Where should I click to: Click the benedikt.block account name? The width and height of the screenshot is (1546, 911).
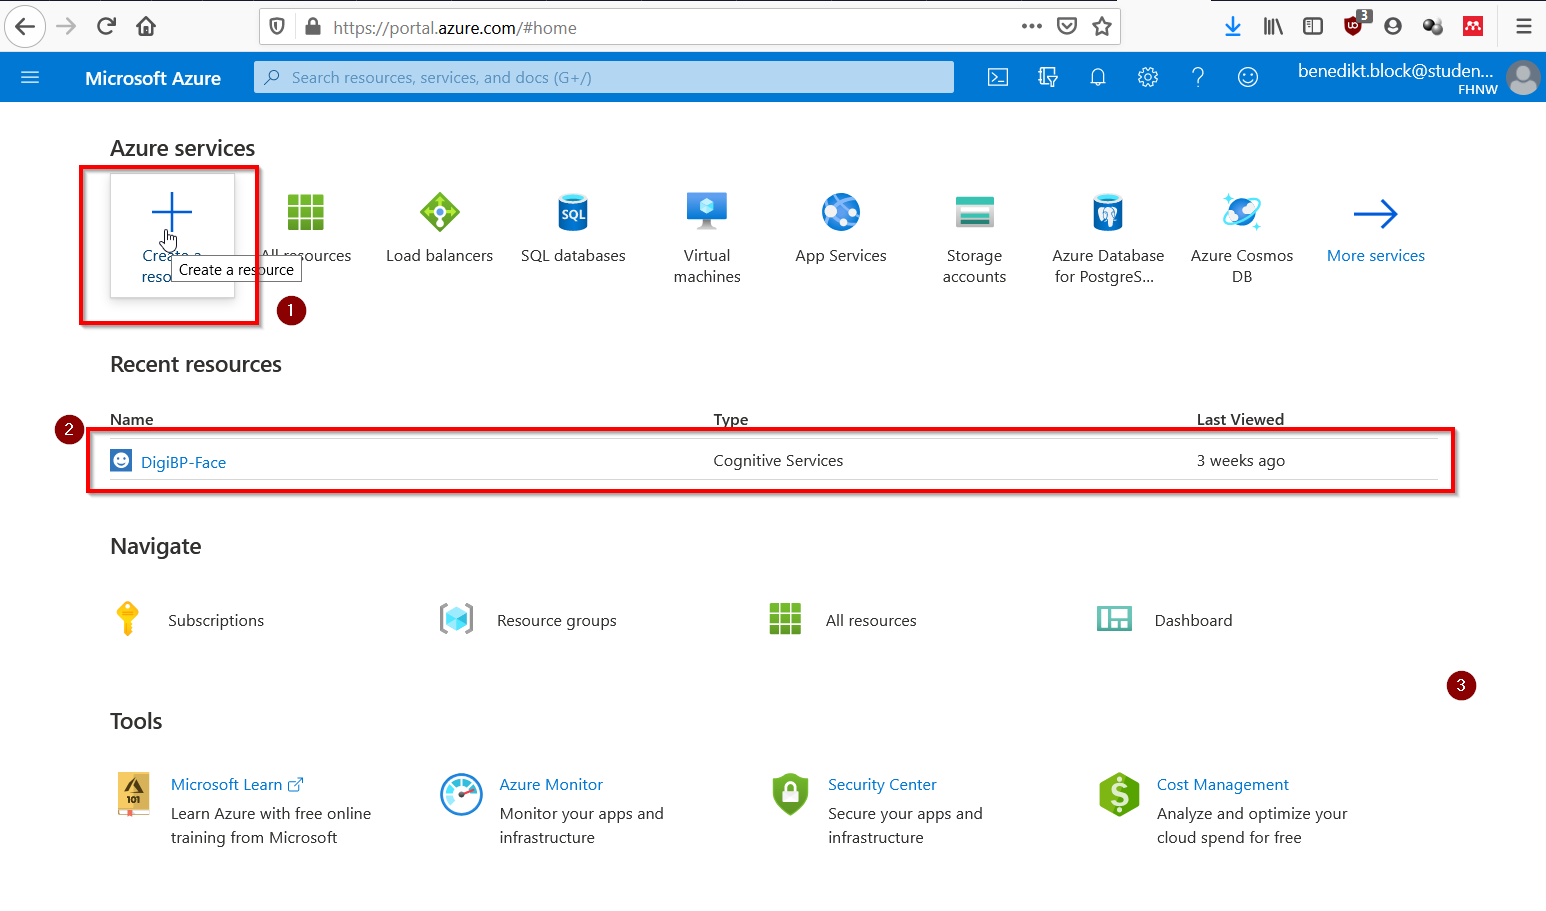pos(1396,71)
